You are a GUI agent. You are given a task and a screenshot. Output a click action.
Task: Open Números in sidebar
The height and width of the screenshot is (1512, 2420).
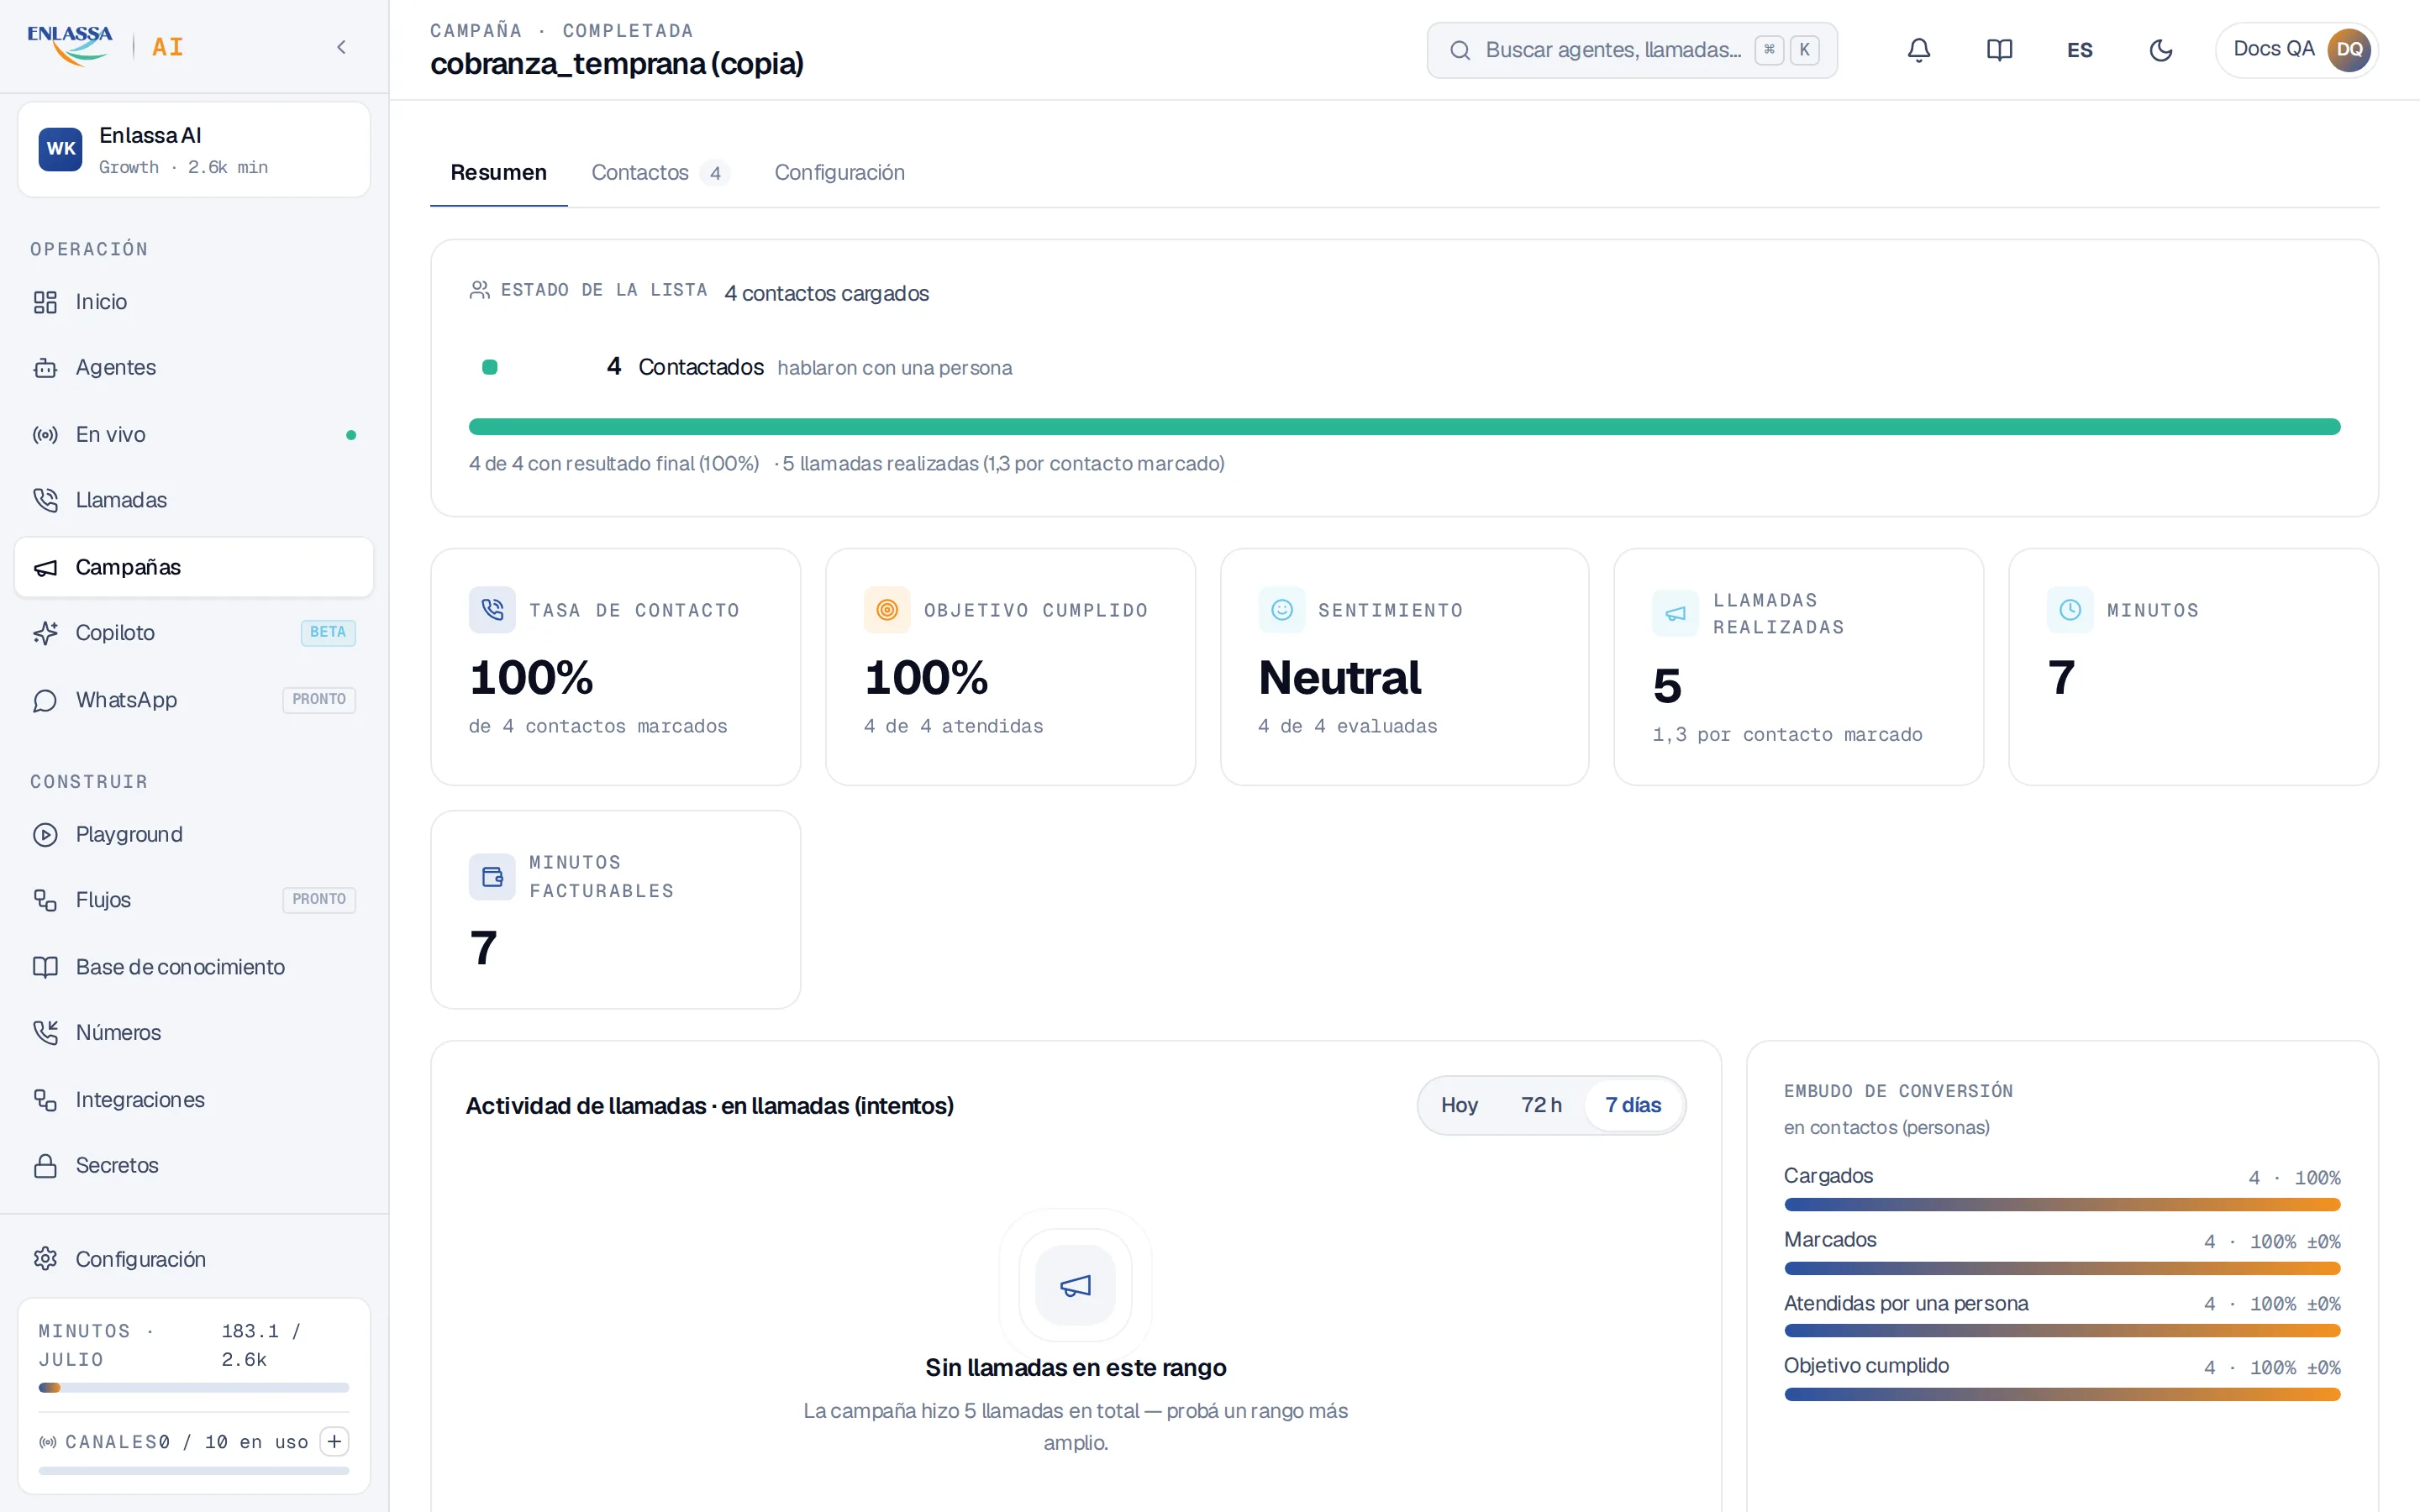tap(194, 1033)
